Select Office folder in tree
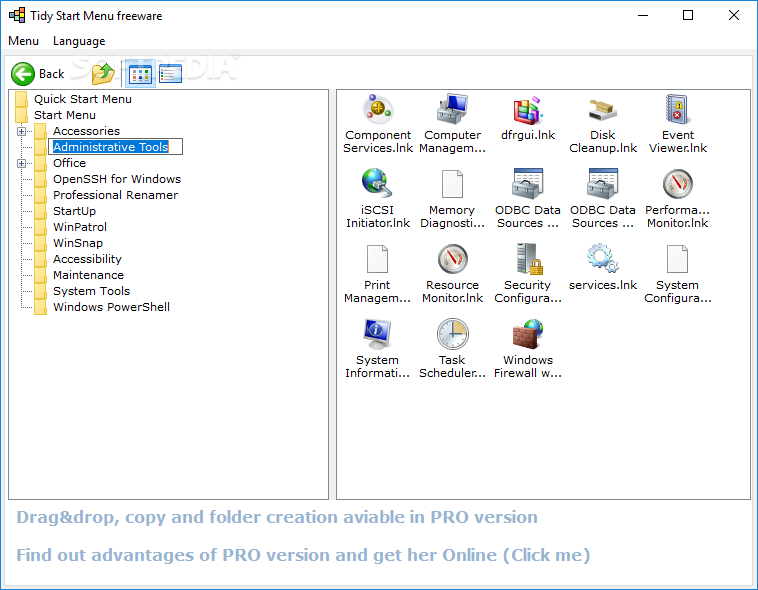 [x=70, y=163]
